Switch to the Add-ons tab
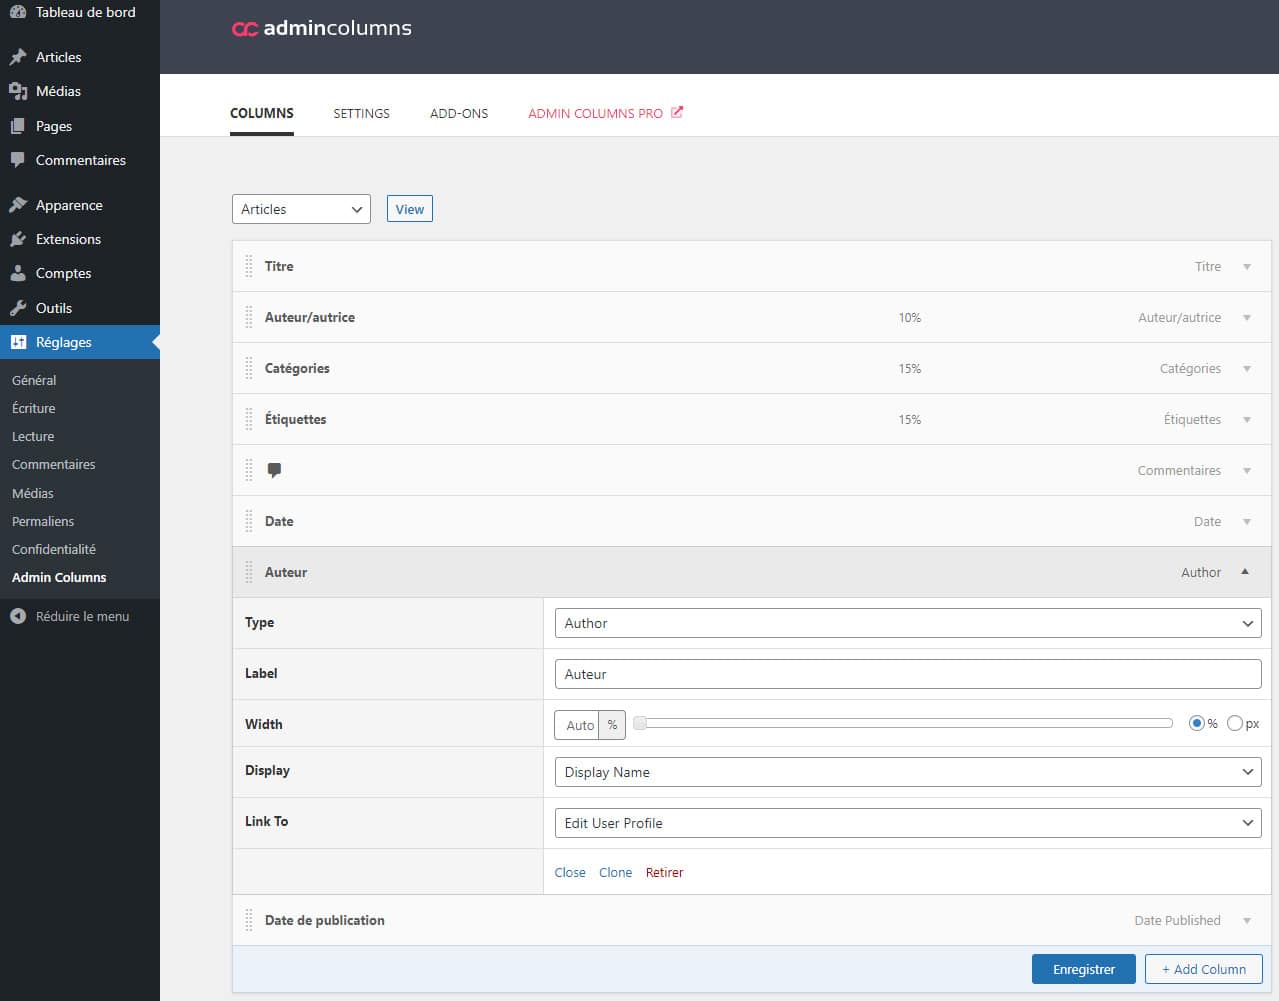This screenshot has height=1001, width=1279. (x=459, y=113)
